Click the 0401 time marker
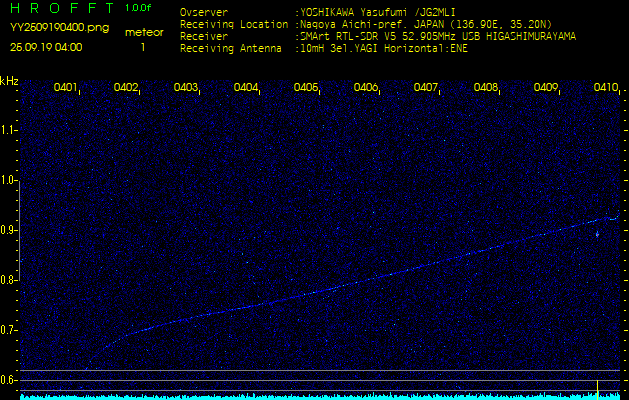629x400 pixels. coord(66,88)
